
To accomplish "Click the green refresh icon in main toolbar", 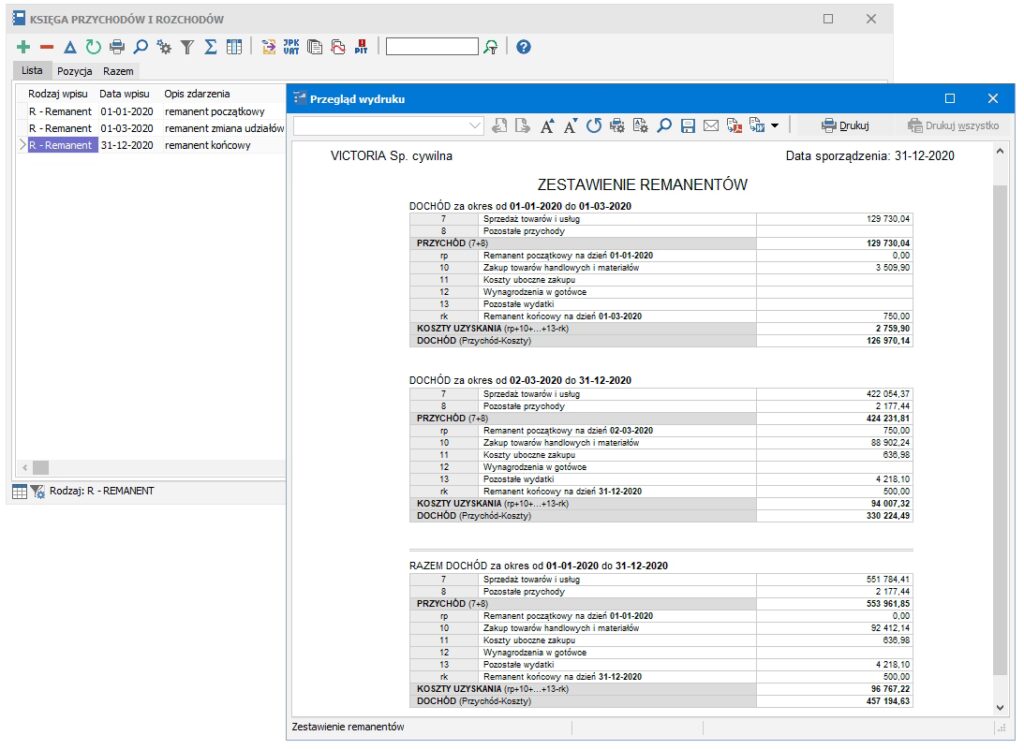I will point(93,47).
